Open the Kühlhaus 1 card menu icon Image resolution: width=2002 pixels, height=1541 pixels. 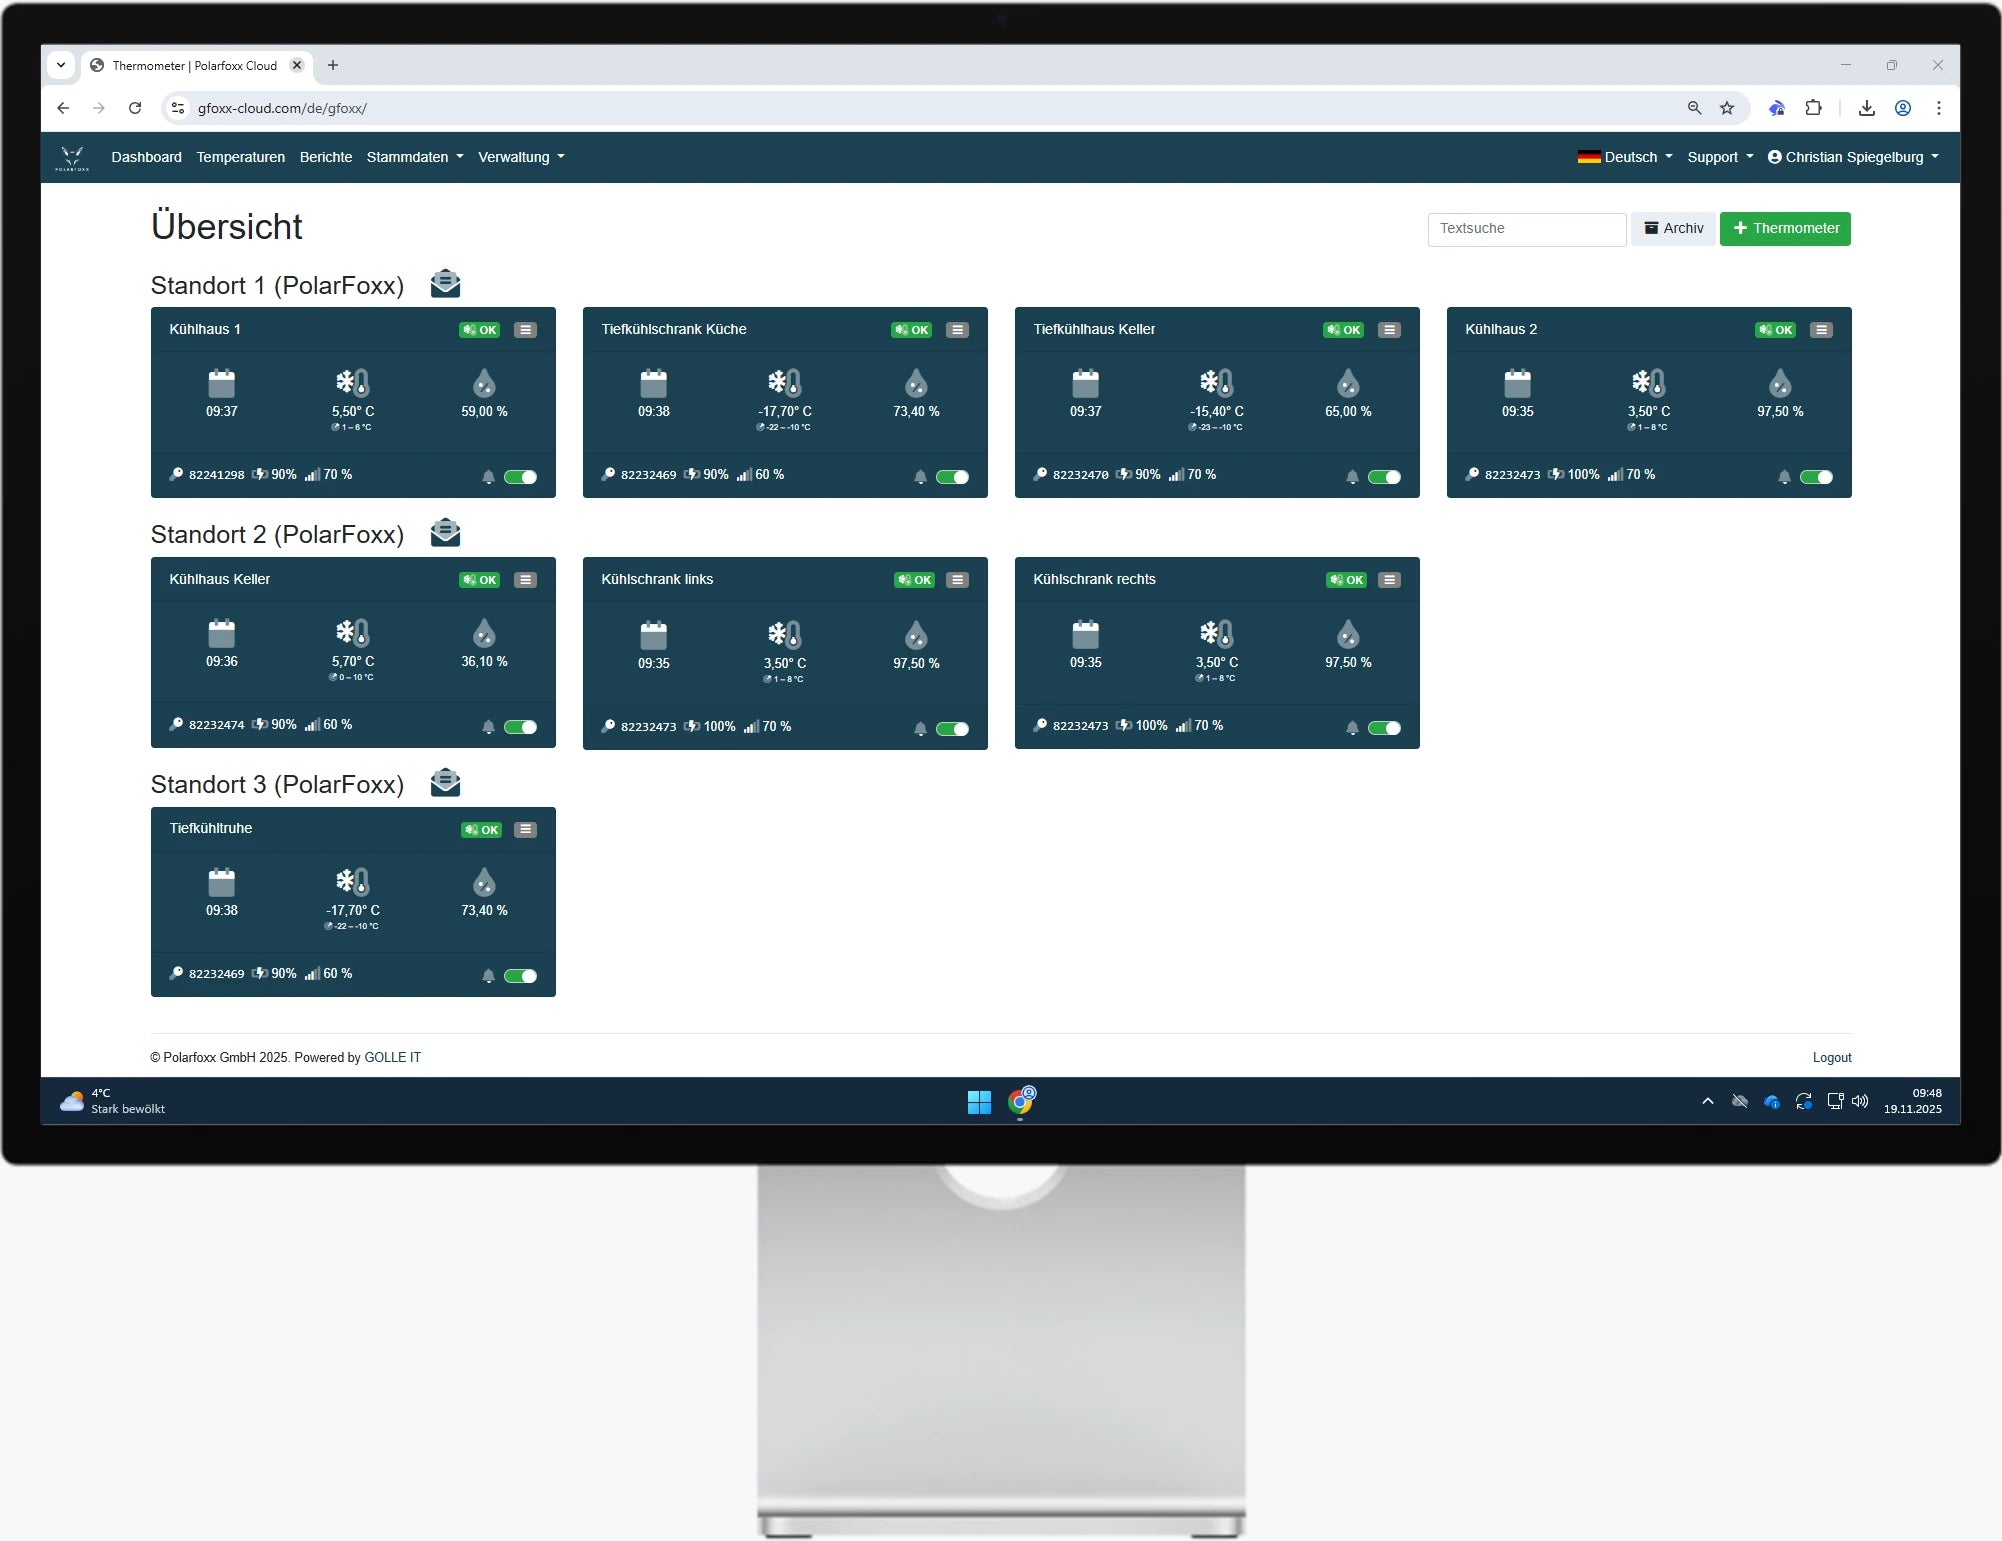point(525,330)
